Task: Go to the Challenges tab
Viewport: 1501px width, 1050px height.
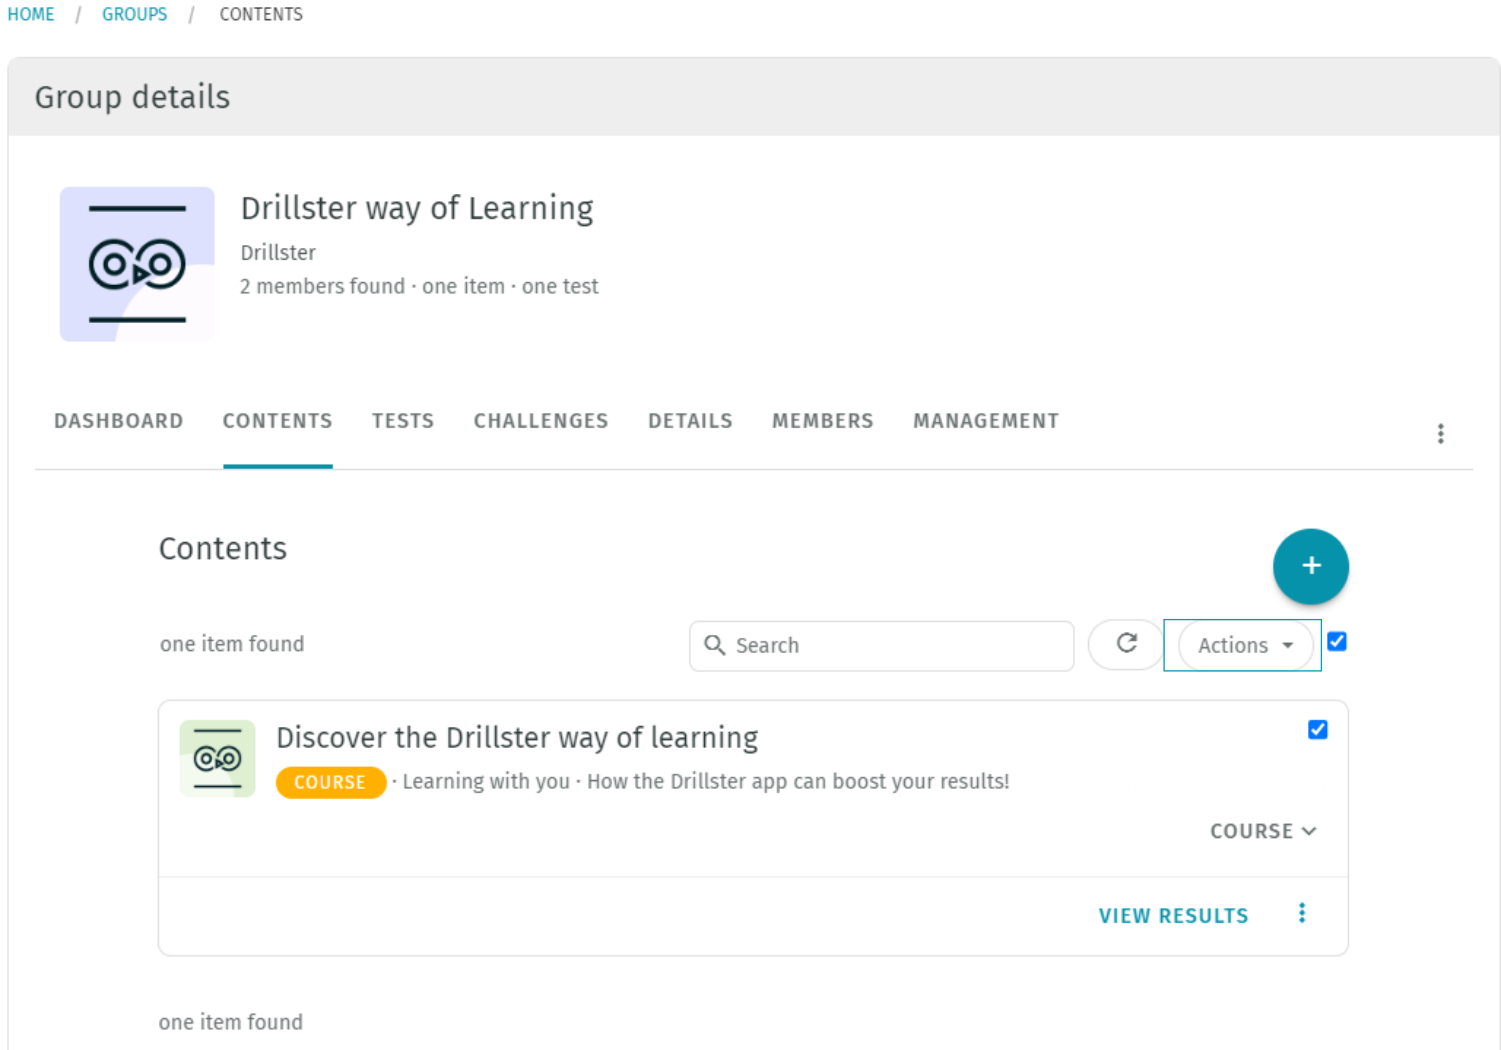Action: click(x=541, y=421)
